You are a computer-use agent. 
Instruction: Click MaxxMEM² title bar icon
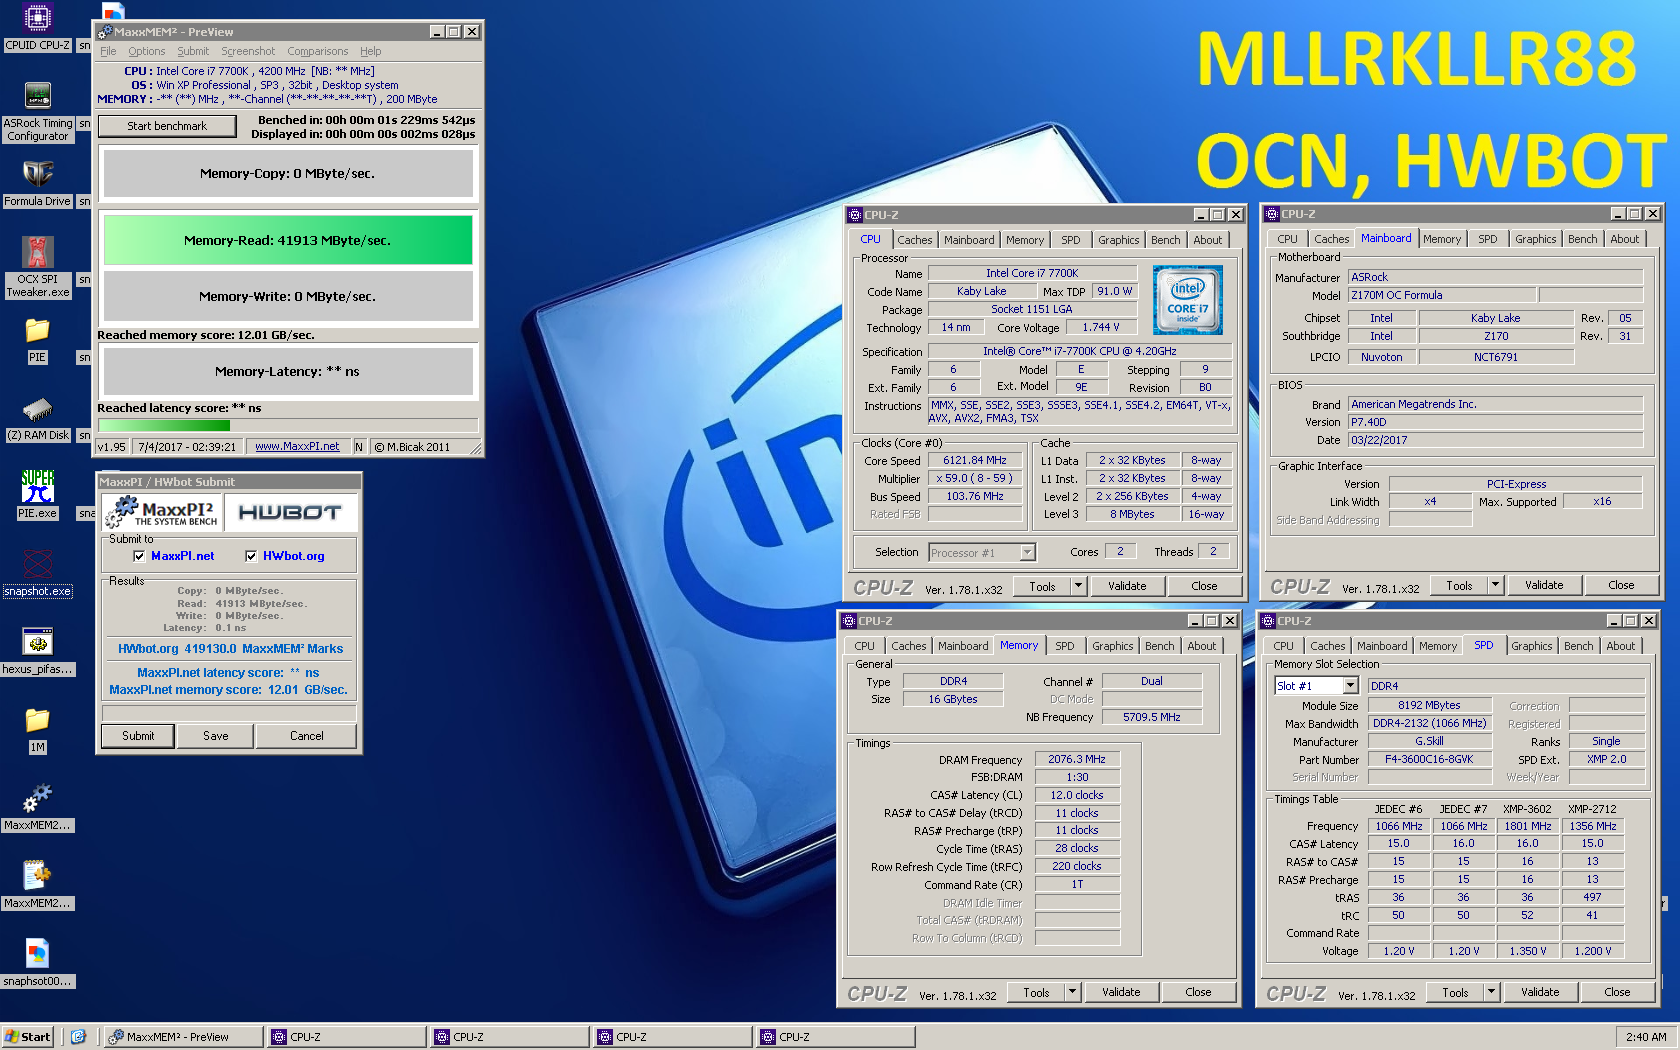(105, 32)
